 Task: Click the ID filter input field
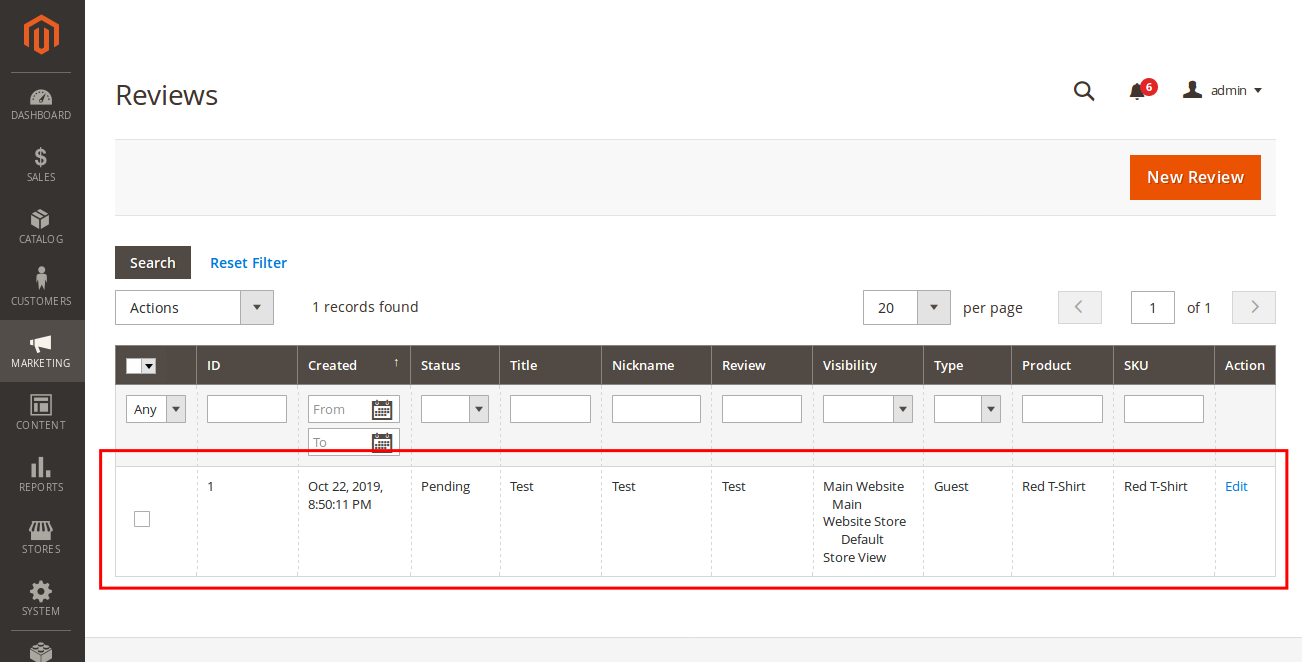pos(247,409)
